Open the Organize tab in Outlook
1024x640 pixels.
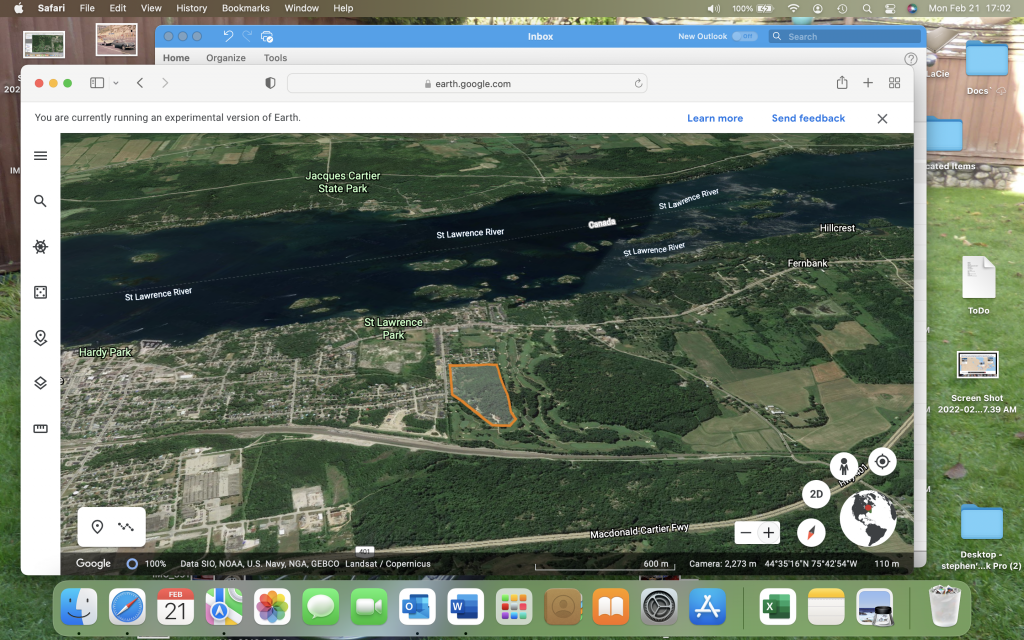(226, 58)
